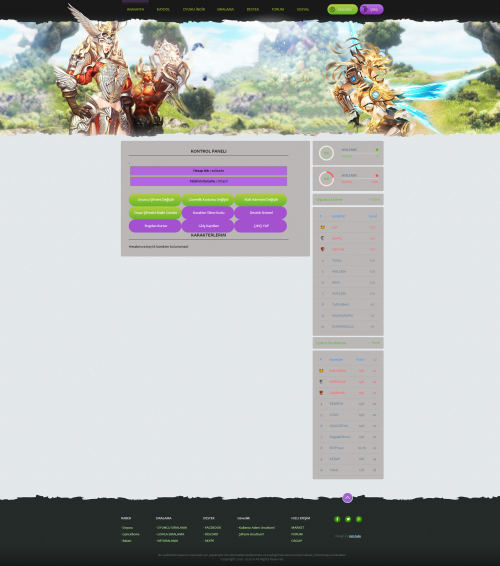Click third place trophy in guild ranking
The height and width of the screenshot is (566, 500).
click(321, 393)
